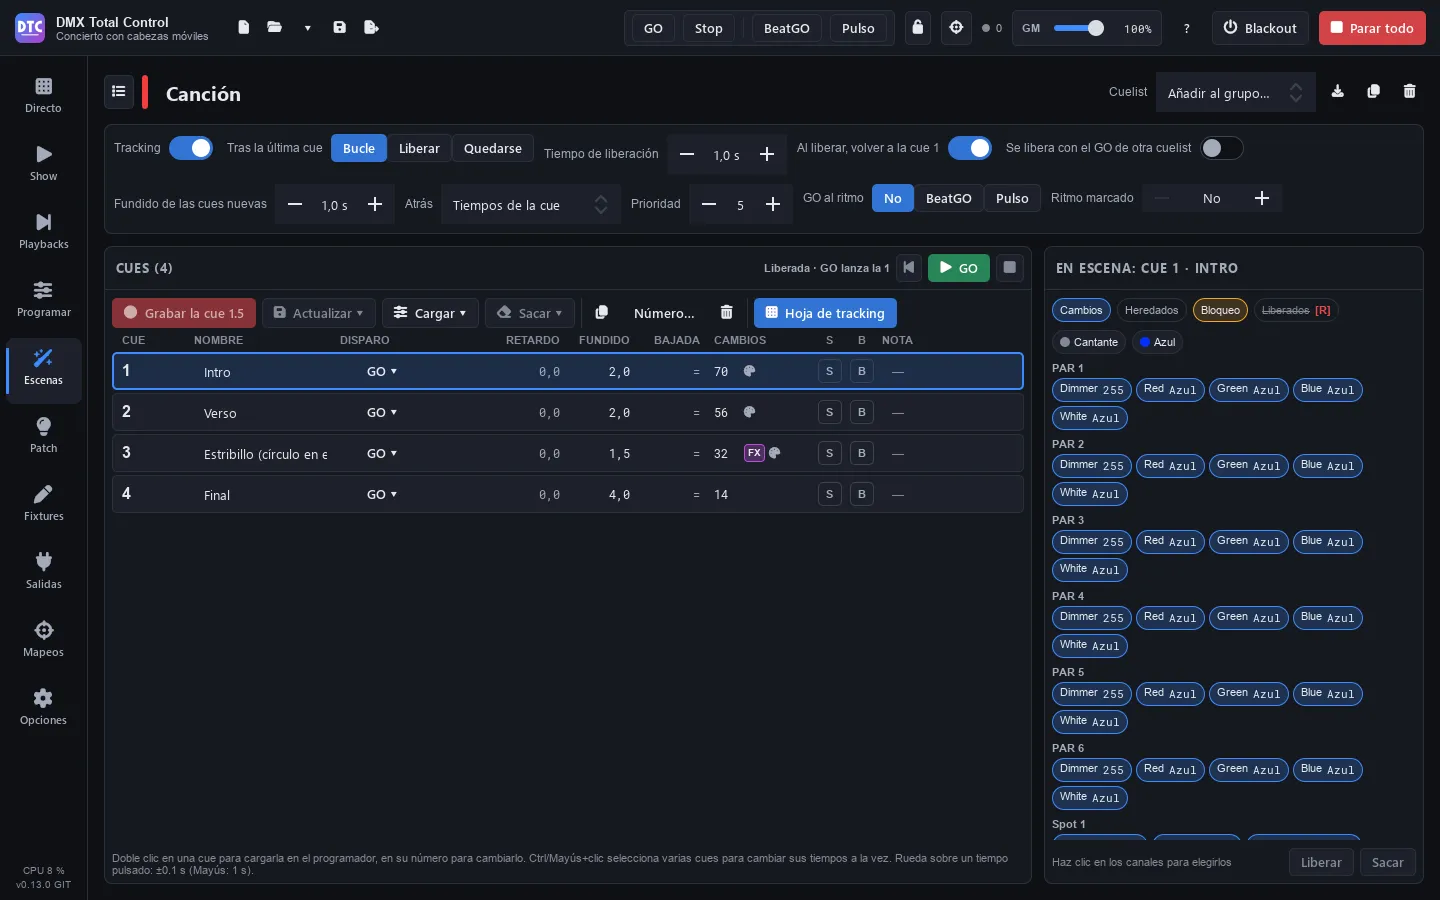Open the disparo GO dropdown for cue Final
The width and height of the screenshot is (1440, 900).
pos(382,494)
